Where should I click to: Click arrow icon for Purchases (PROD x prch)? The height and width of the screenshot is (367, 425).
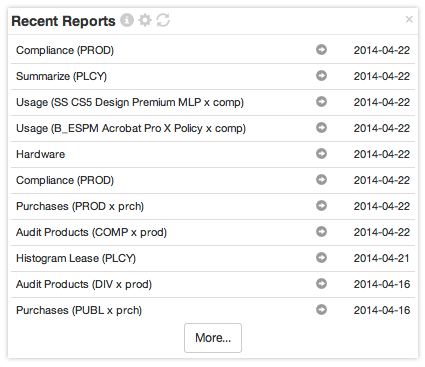point(321,206)
